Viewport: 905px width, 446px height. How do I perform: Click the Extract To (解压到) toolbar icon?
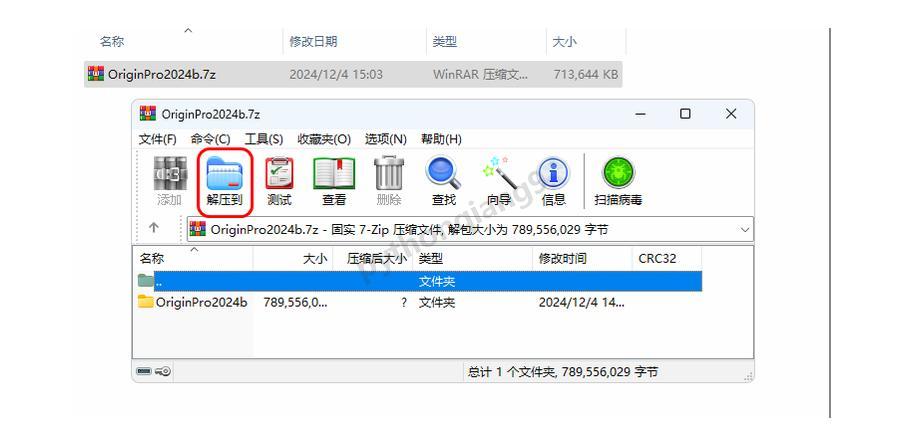click(225, 173)
